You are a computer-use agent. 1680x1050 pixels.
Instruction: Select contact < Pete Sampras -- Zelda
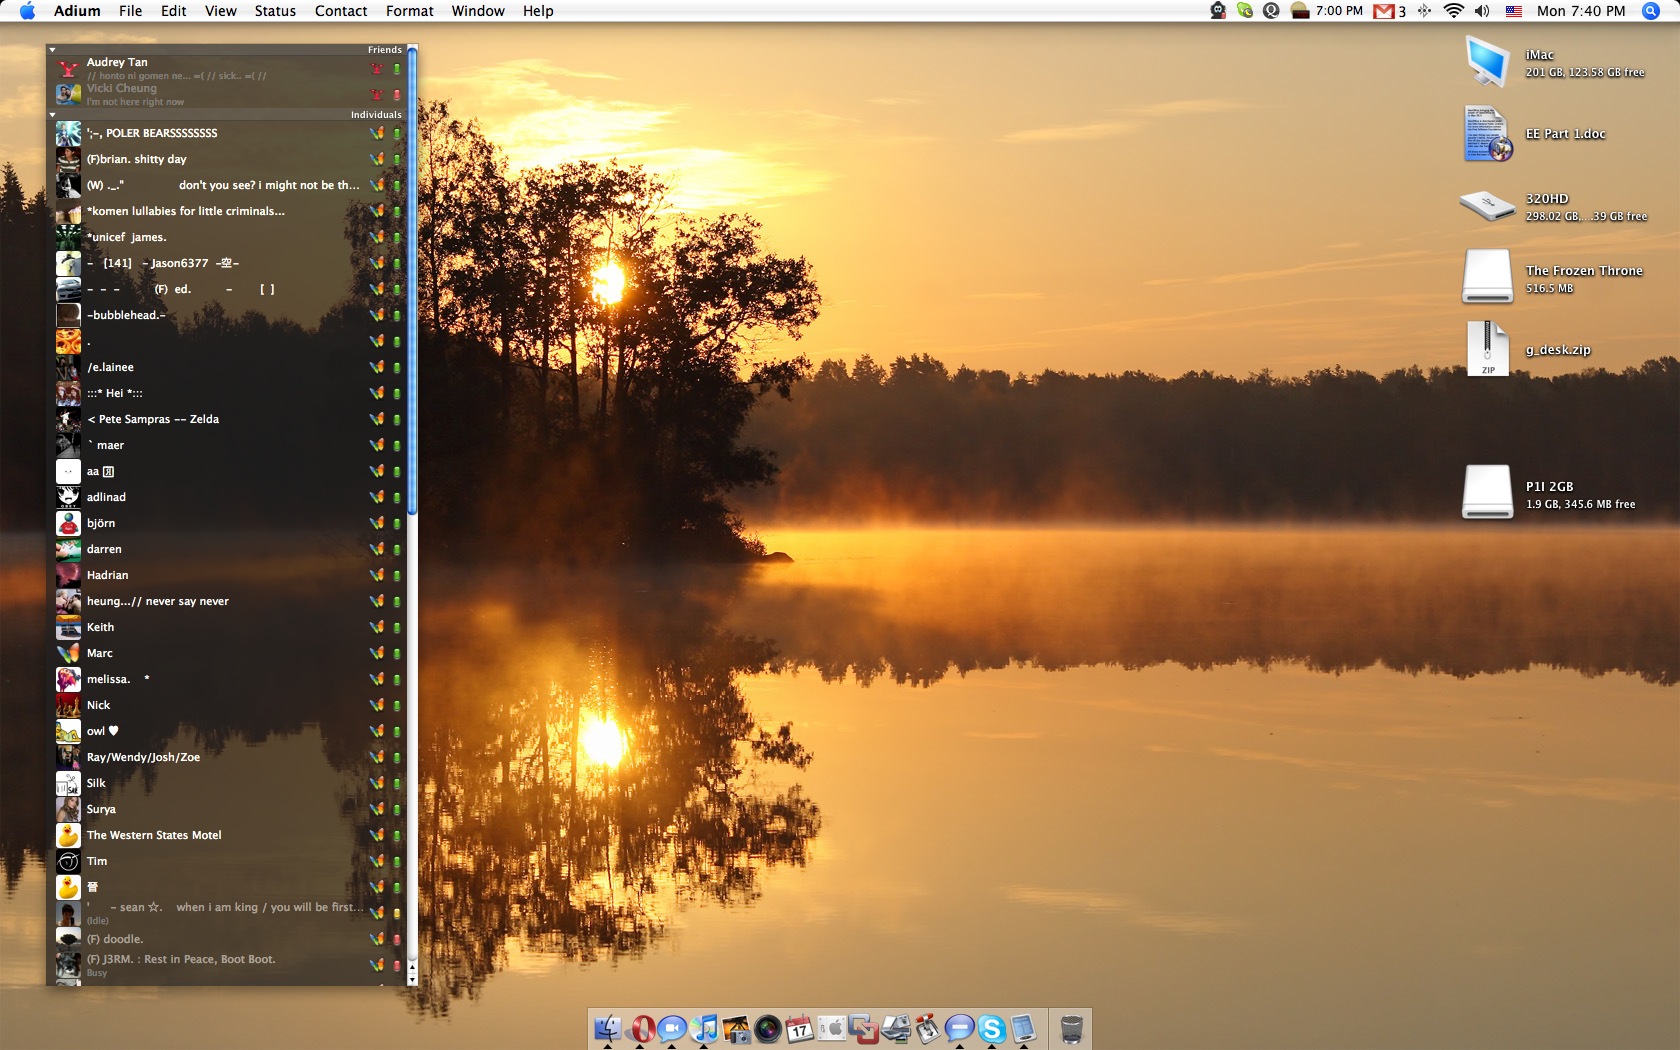[227, 419]
